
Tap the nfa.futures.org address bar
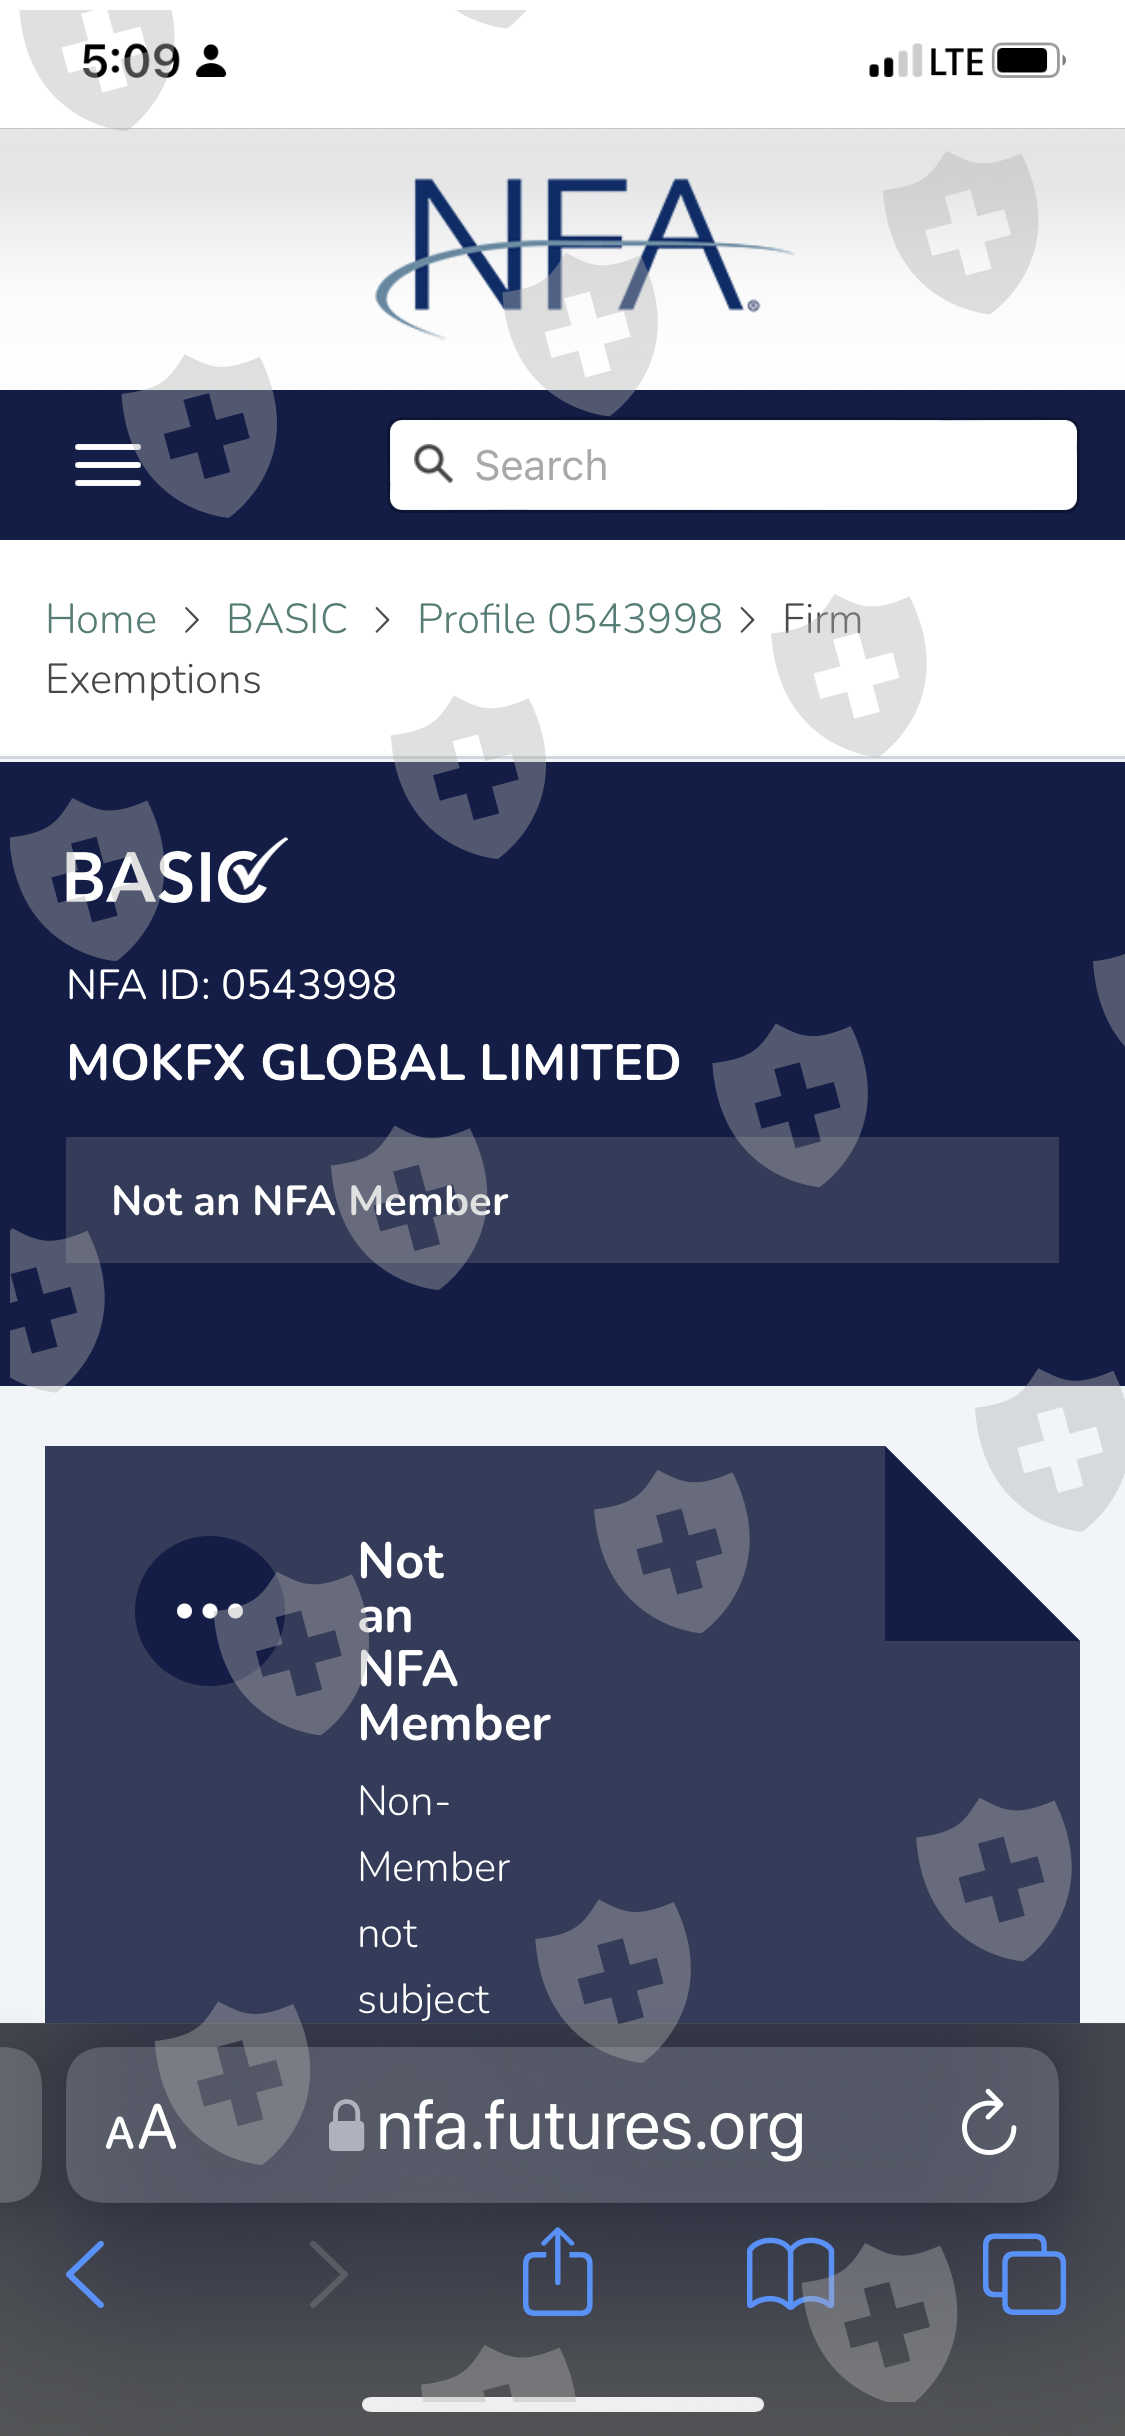click(590, 2127)
